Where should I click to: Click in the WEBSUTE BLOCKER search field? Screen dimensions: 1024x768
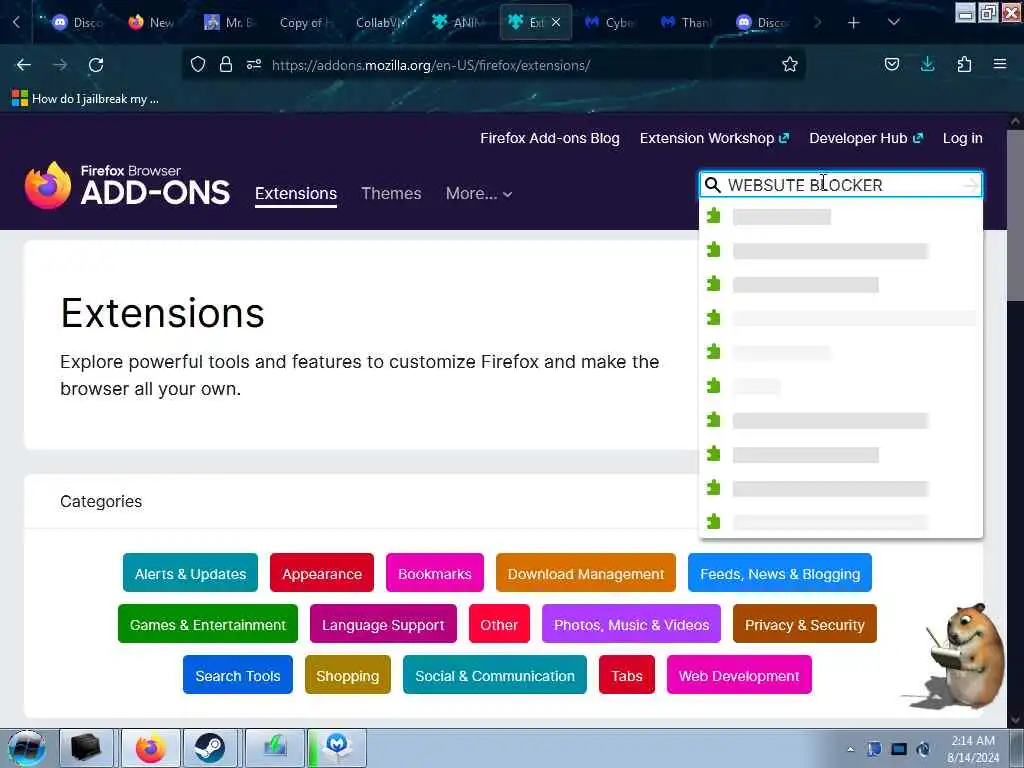pyautogui.click(x=841, y=185)
